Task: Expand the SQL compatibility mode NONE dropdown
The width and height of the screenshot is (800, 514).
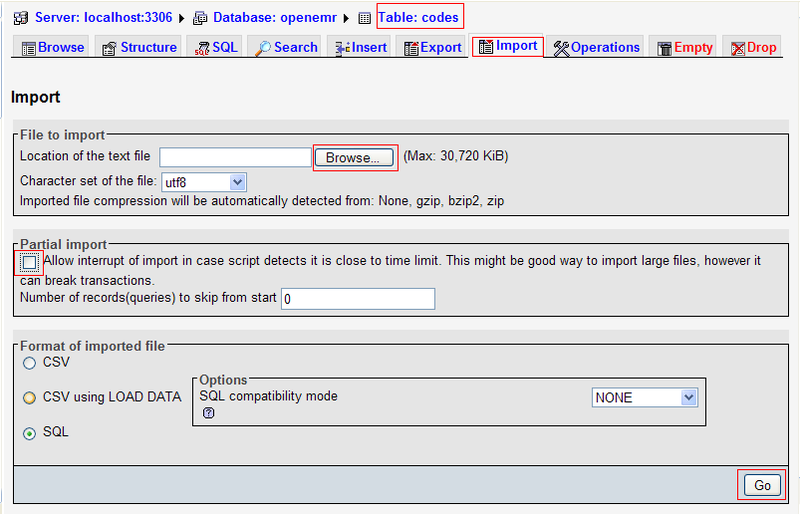Action: 644,397
